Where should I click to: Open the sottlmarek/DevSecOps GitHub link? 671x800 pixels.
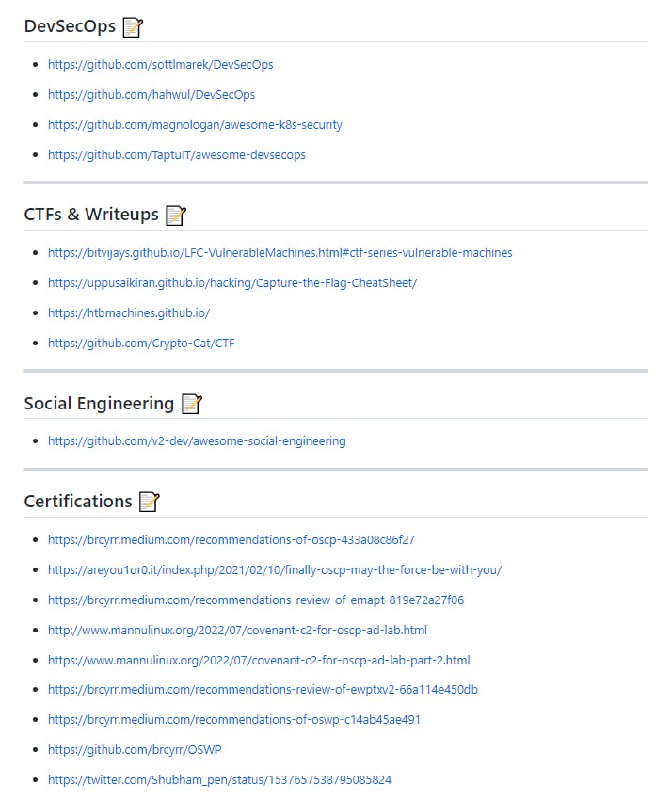pos(160,64)
